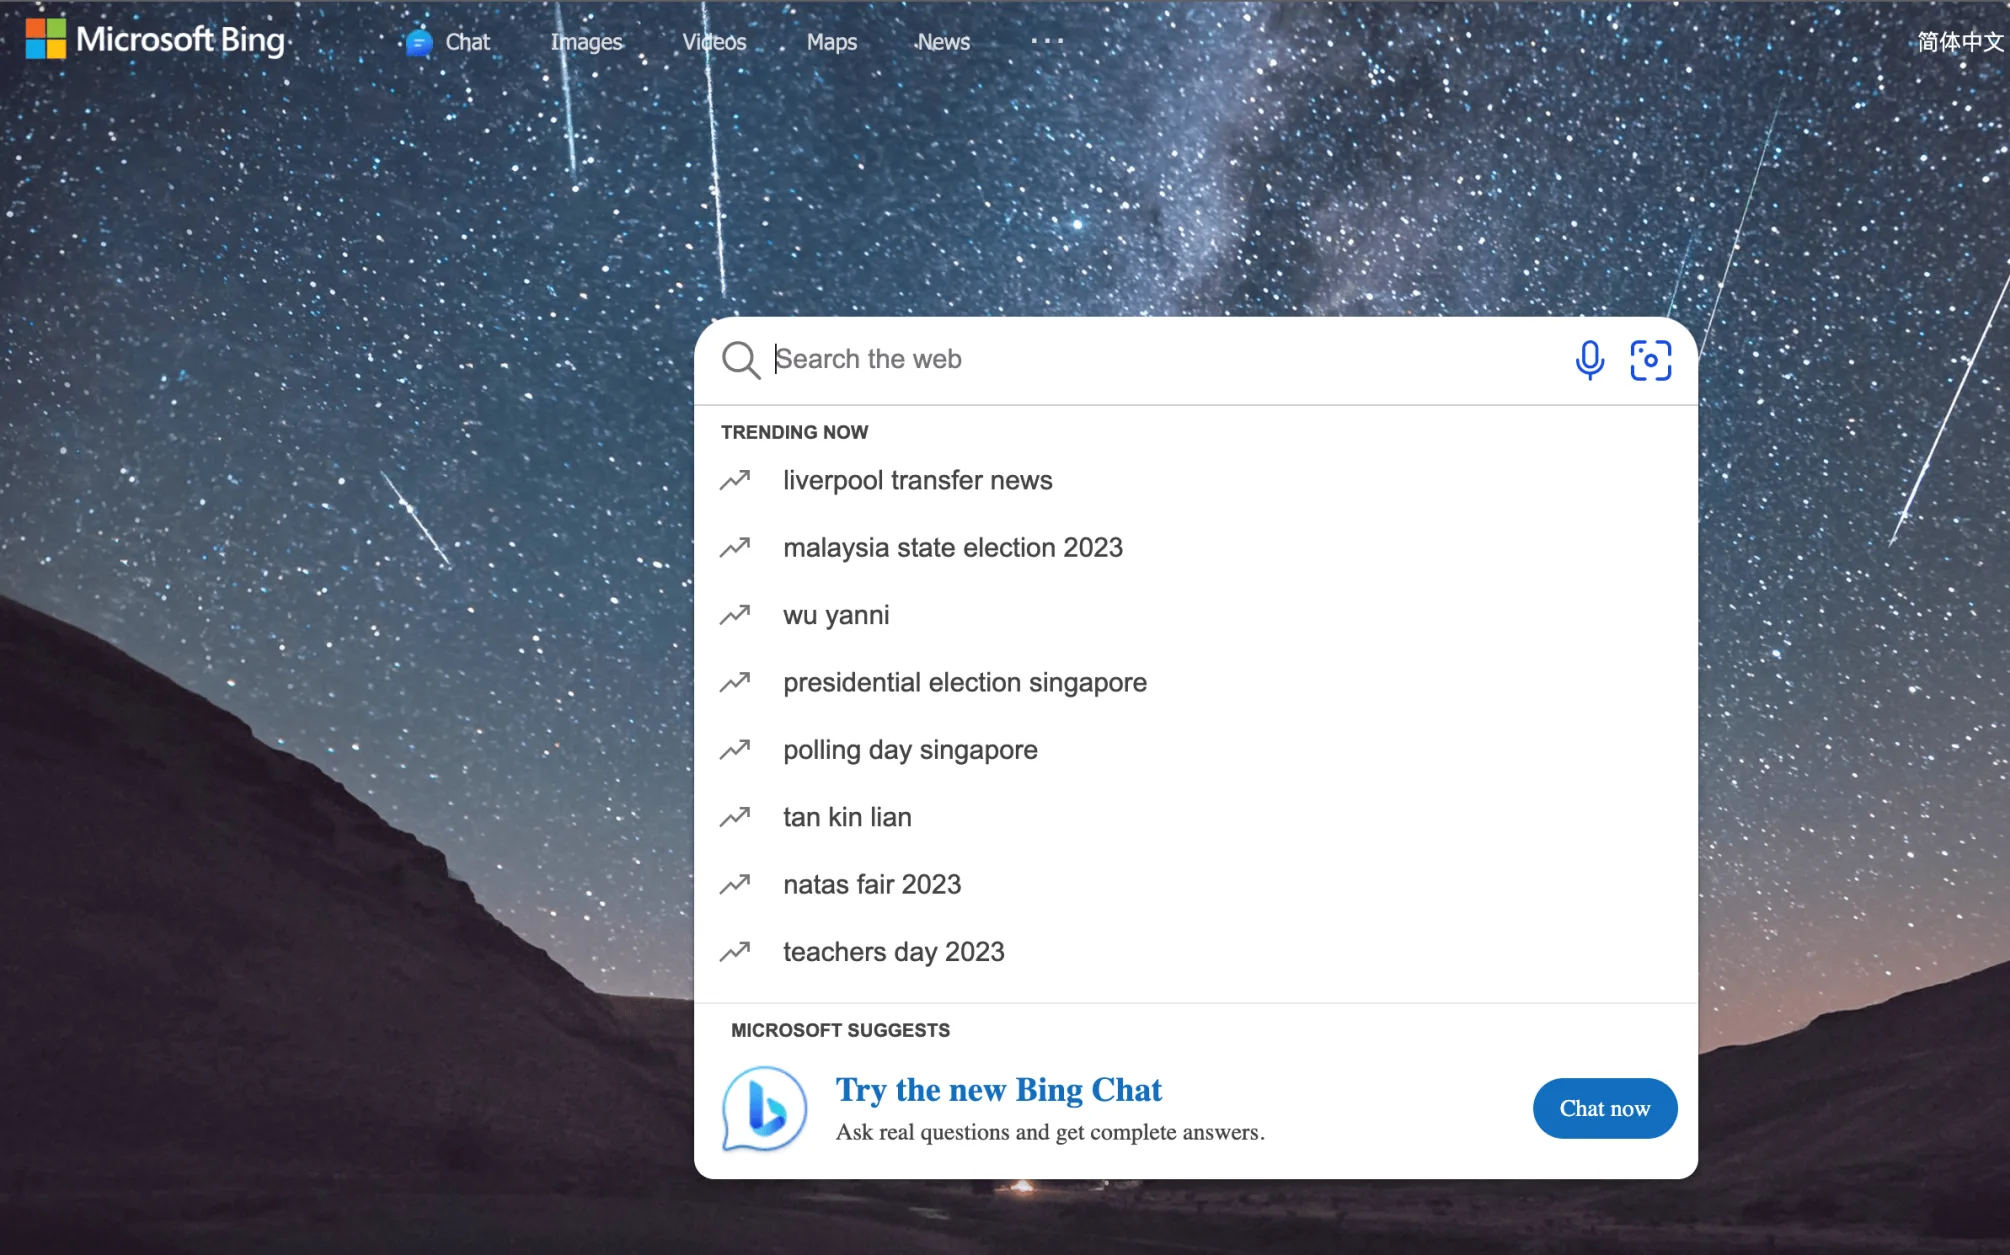Click trending arrow beside natas fair 2023
This screenshot has height=1255, width=2010.
(735, 884)
